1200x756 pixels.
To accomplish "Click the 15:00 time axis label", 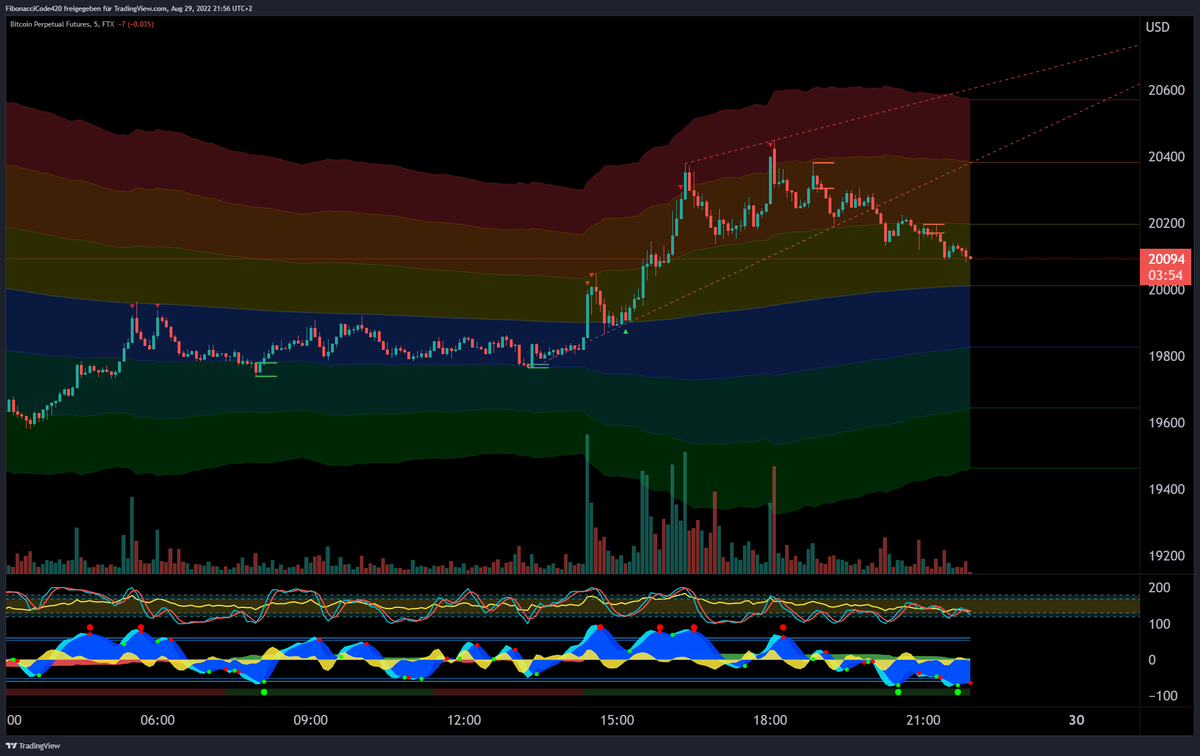I will coord(617,720).
